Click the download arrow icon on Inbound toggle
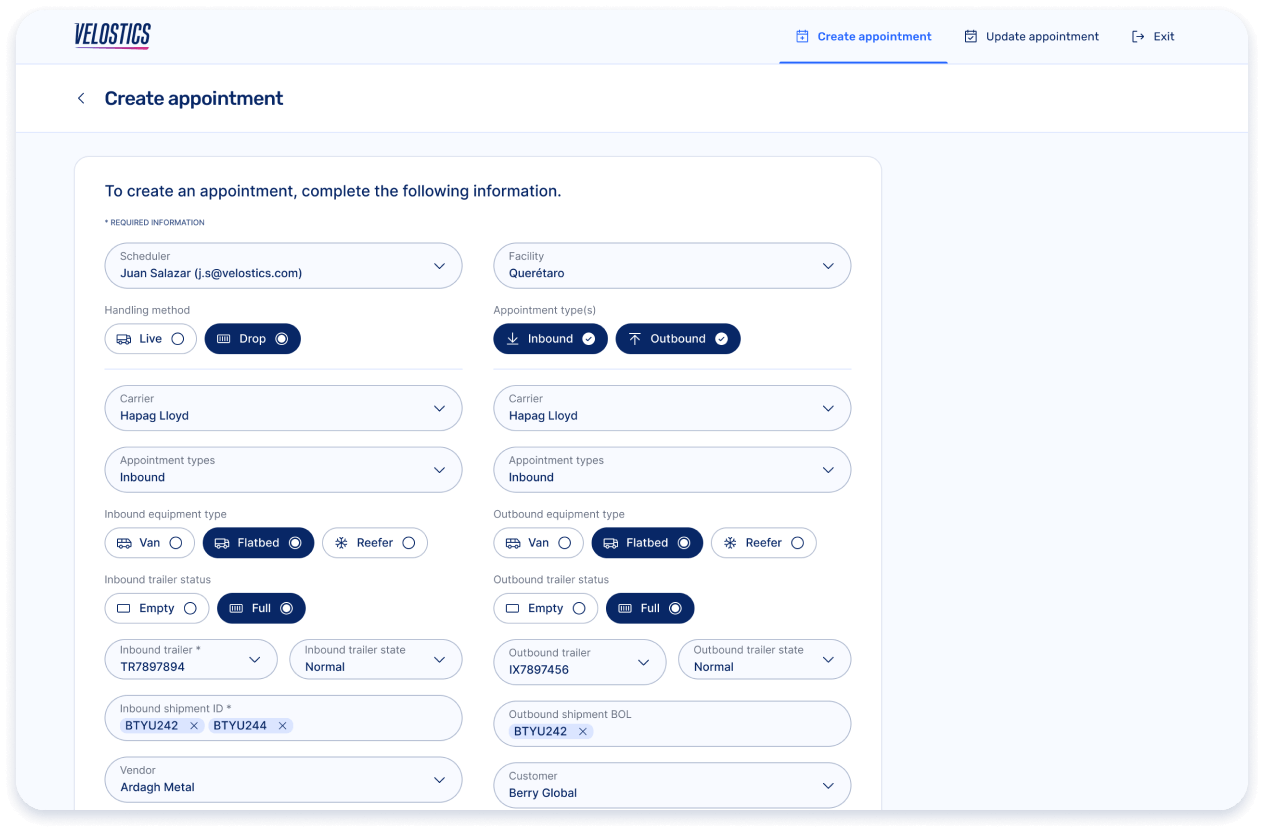This screenshot has height=832, width=1264. click(x=514, y=338)
